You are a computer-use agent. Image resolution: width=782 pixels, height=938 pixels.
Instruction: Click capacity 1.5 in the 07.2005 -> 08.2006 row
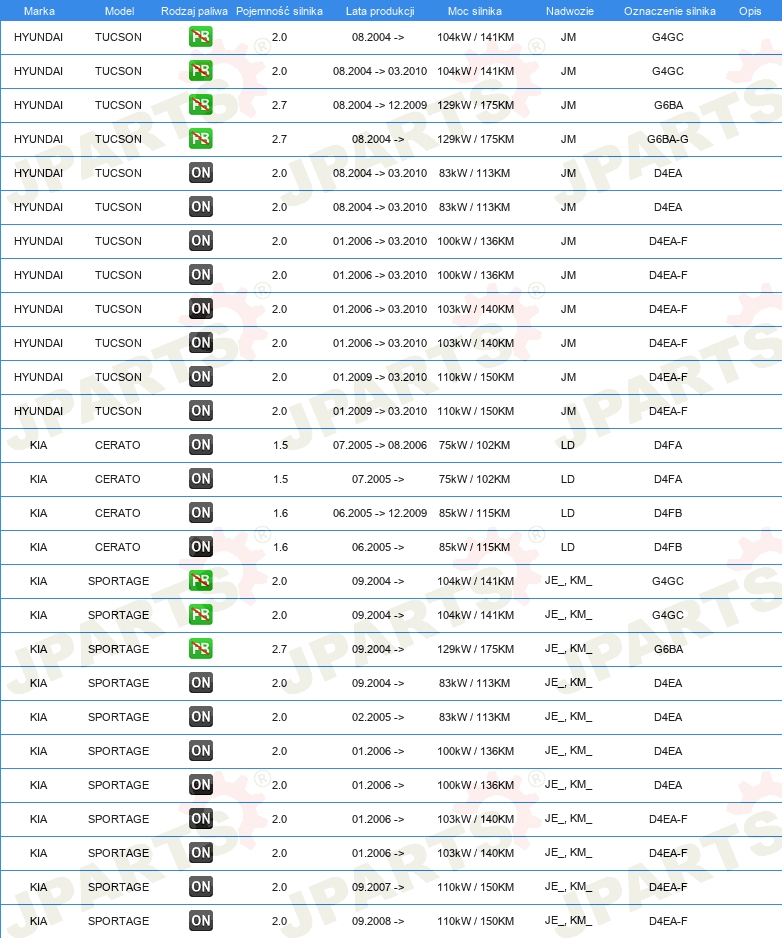click(280, 445)
